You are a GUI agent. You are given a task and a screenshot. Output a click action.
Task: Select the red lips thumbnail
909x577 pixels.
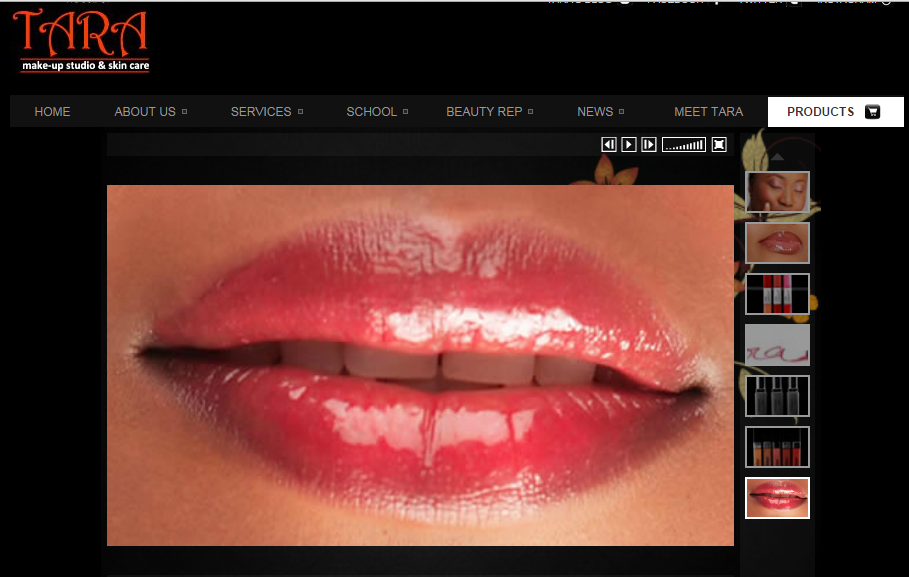[777, 498]
